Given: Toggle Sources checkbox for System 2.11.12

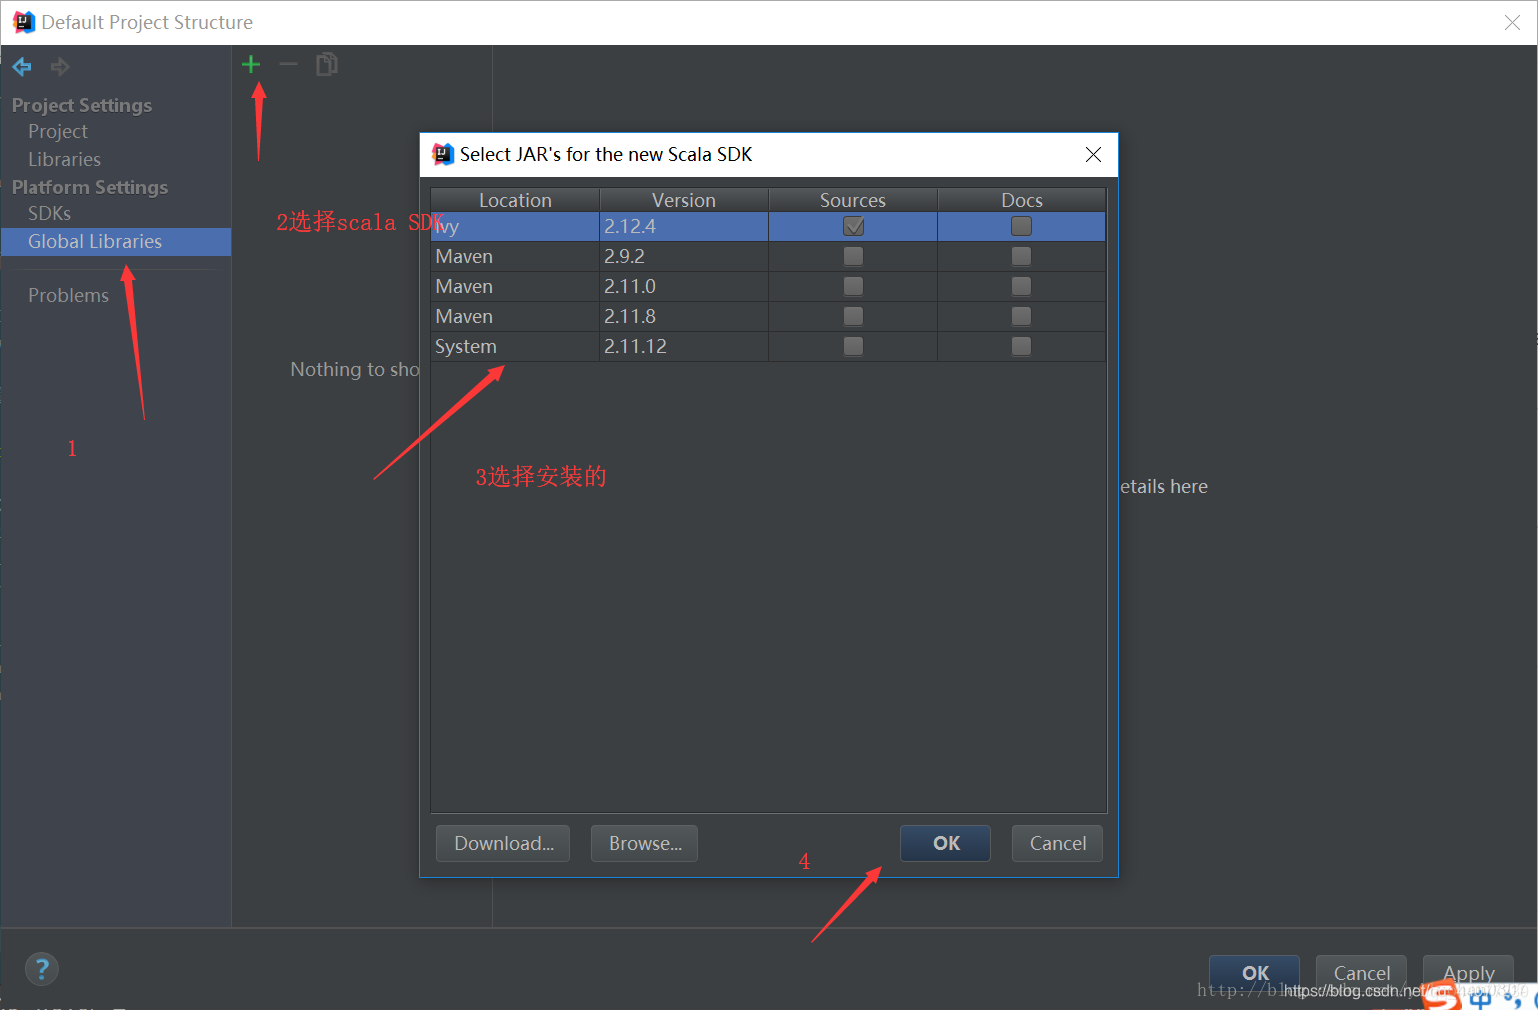Looking at the screenshot, I should (x=853, y=346).
